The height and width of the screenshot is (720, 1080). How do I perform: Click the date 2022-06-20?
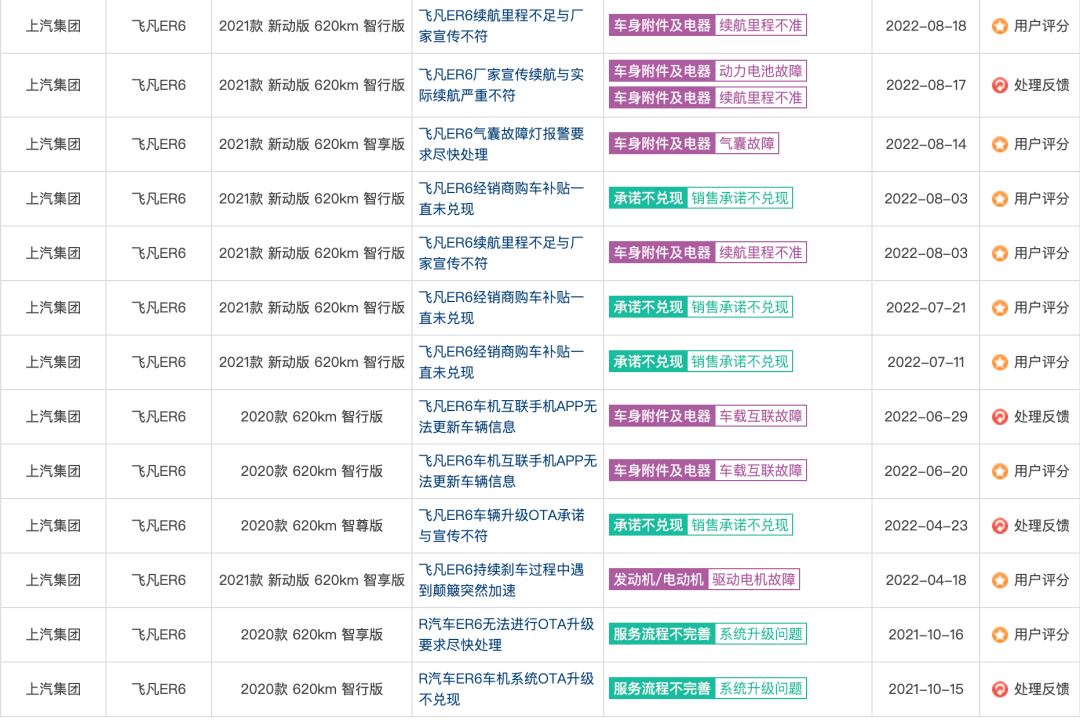click(x=926, y=471)
